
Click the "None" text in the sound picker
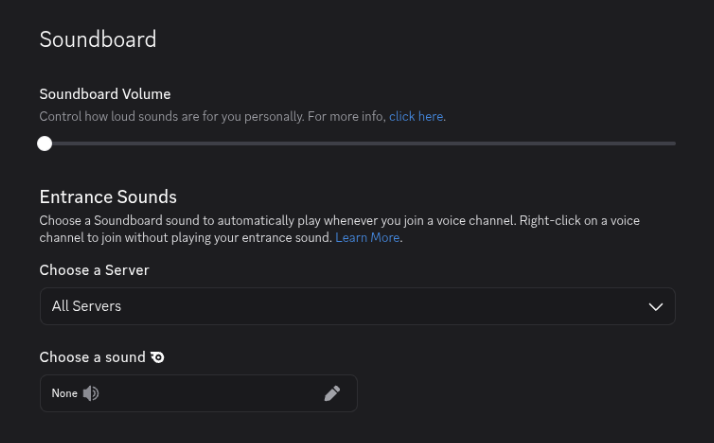click(x=64, y=393)
